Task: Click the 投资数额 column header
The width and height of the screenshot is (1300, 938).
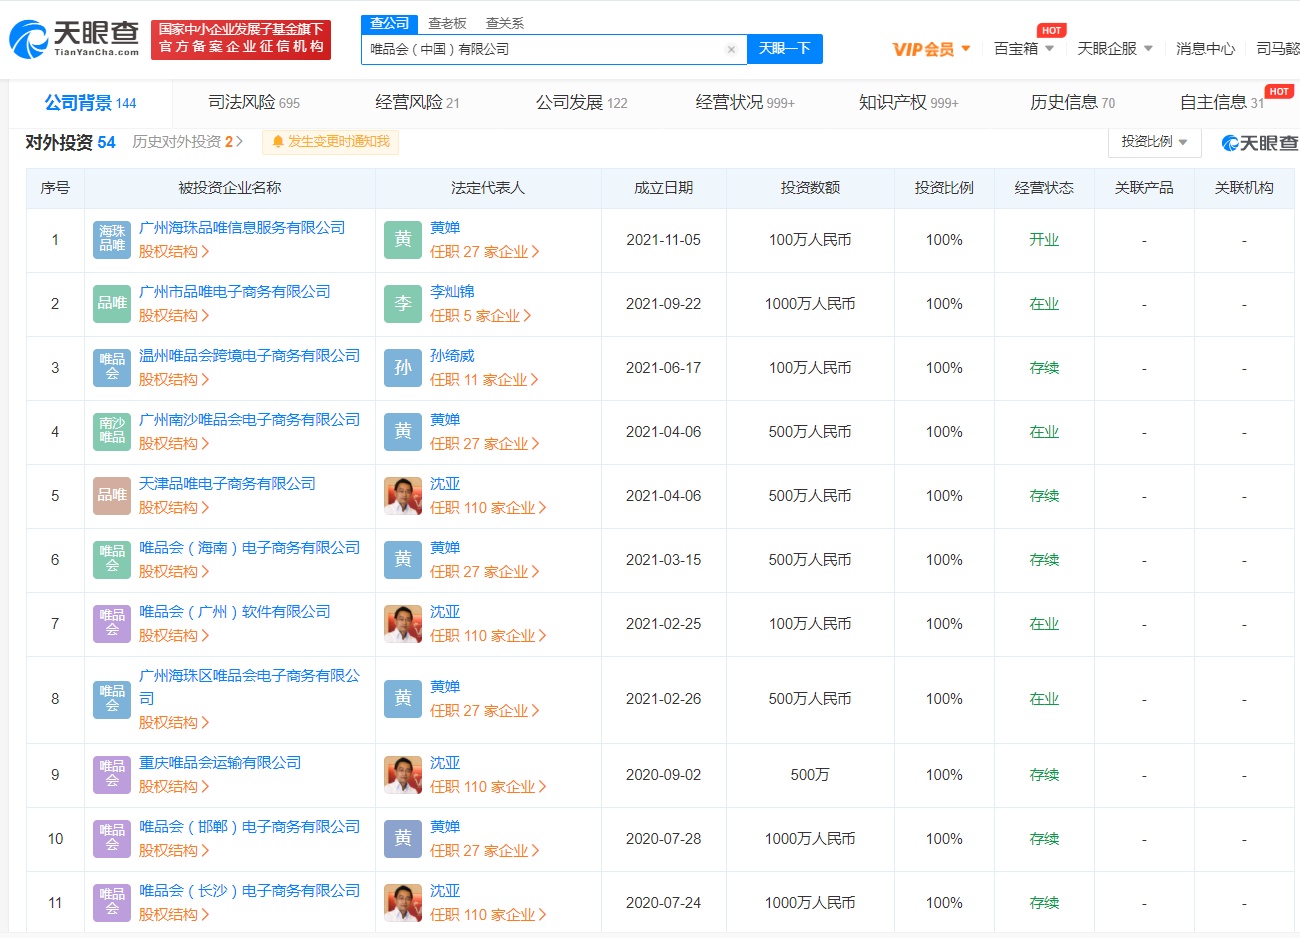Action: click(810, 188)
